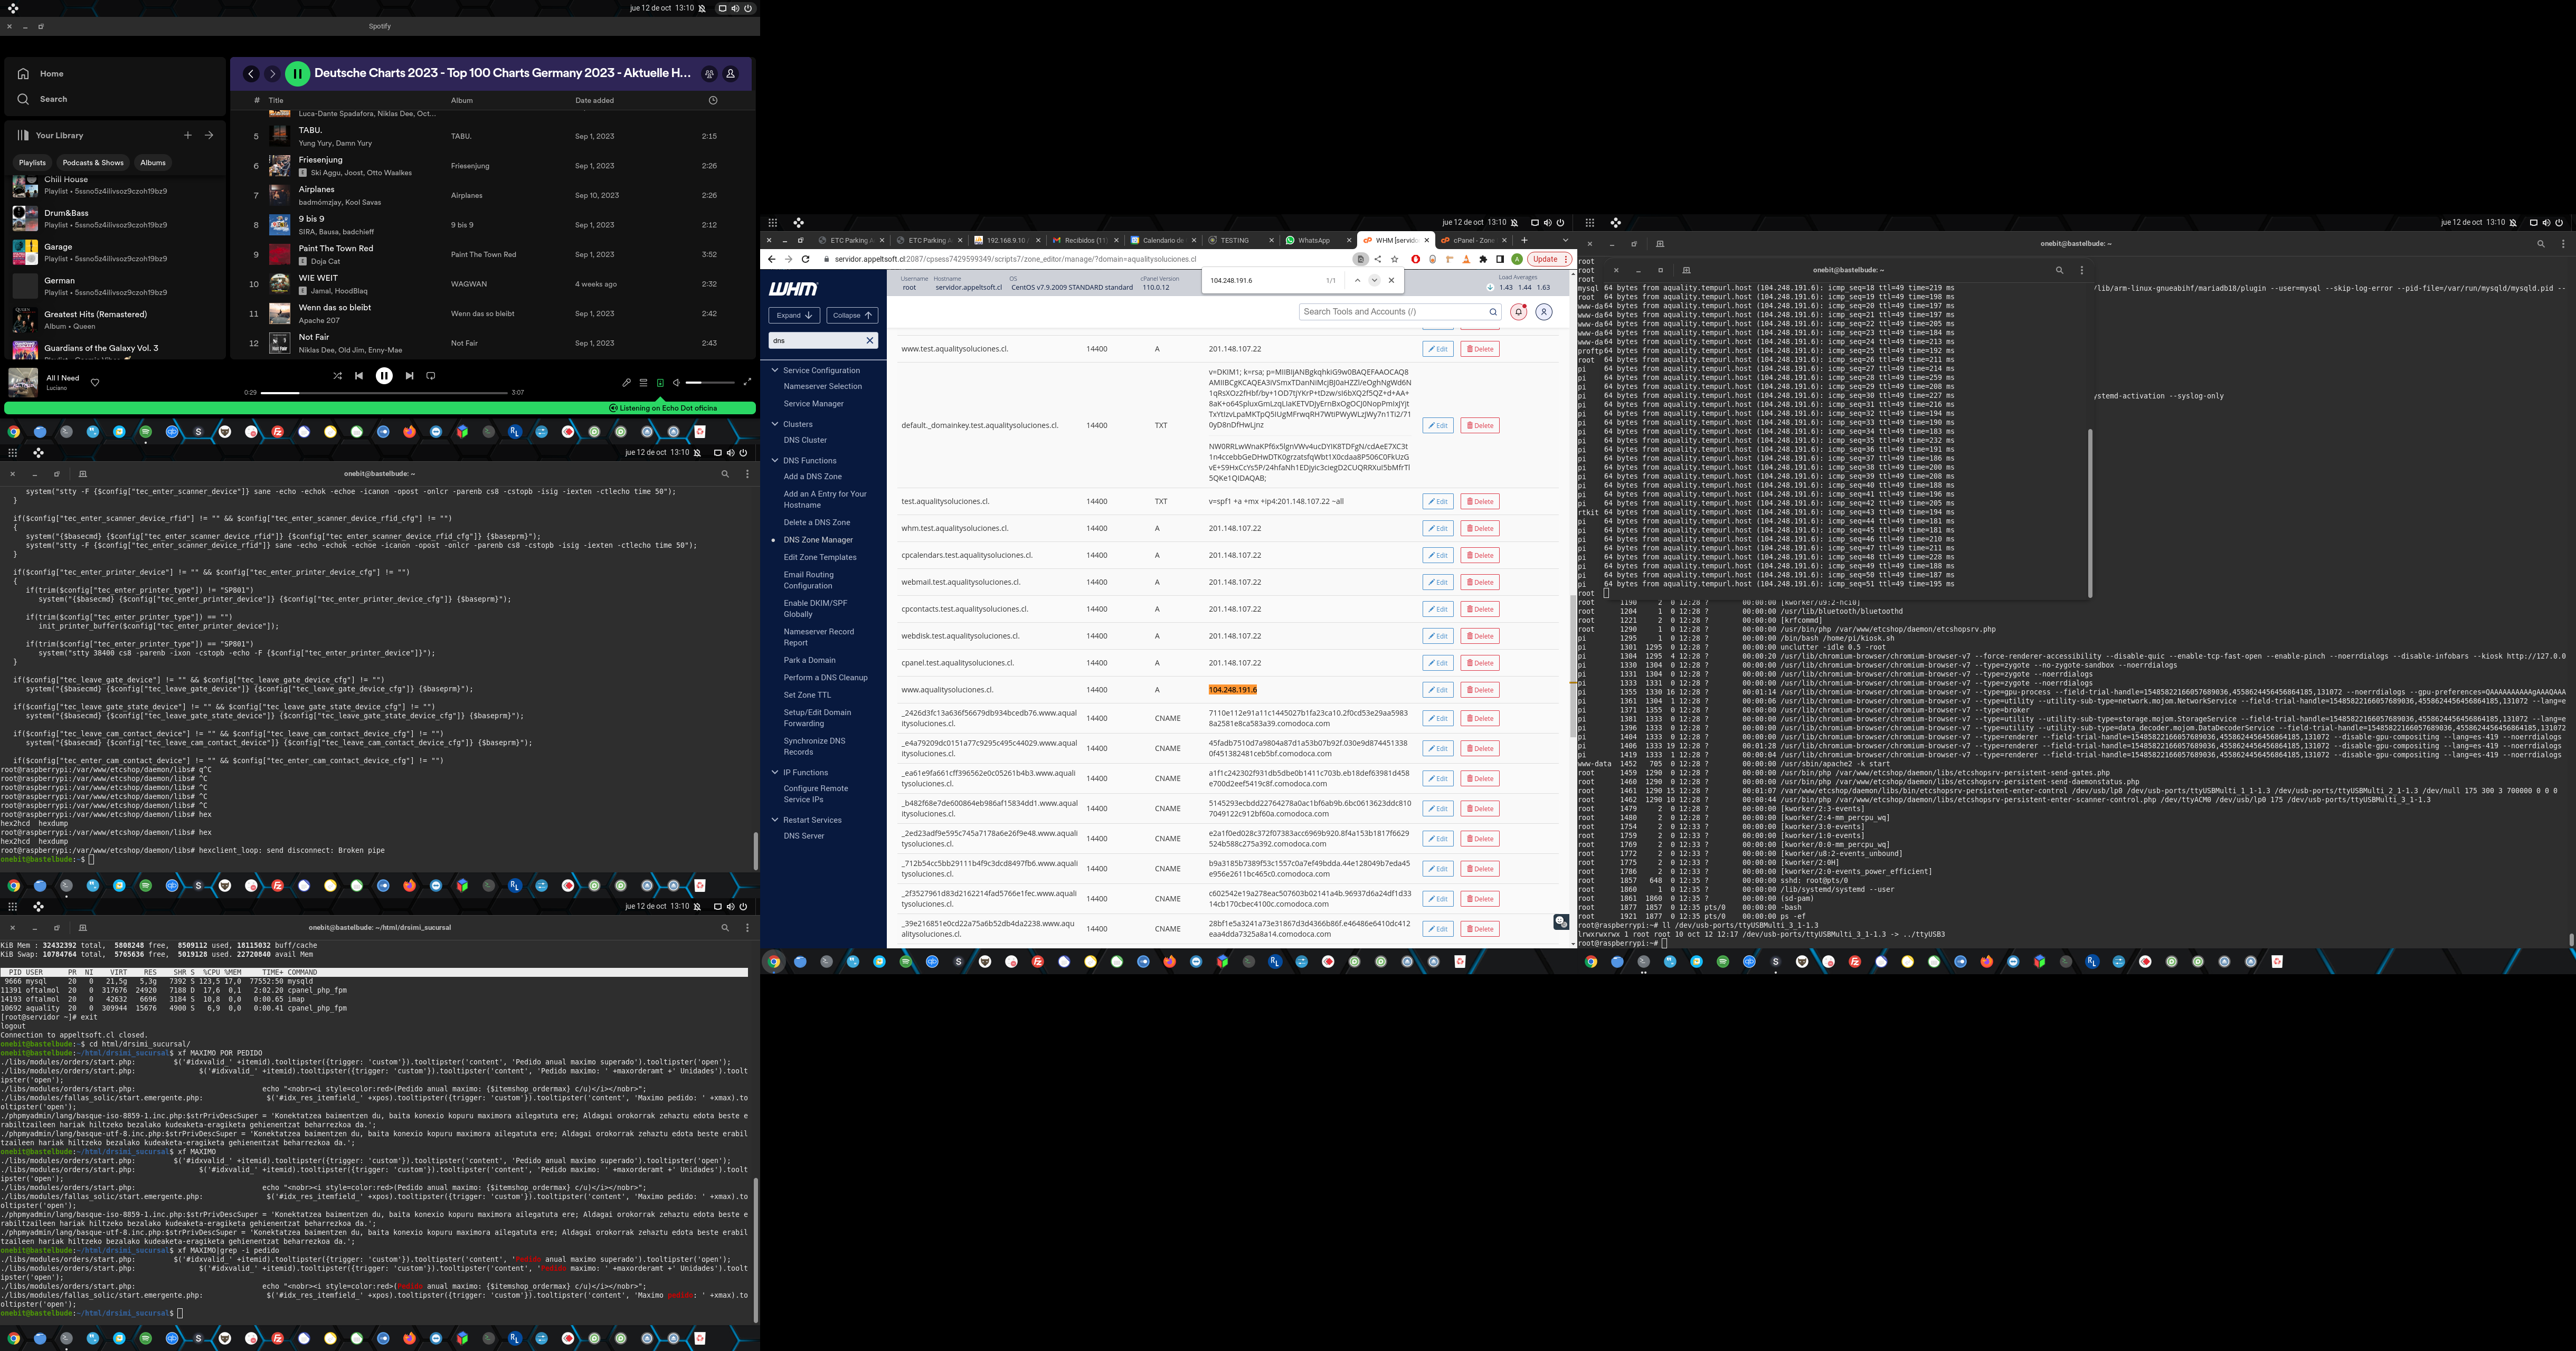The image size is (2576, 1351).
Task: Open Connect to a device icon
Action: (x=660, y=382)
